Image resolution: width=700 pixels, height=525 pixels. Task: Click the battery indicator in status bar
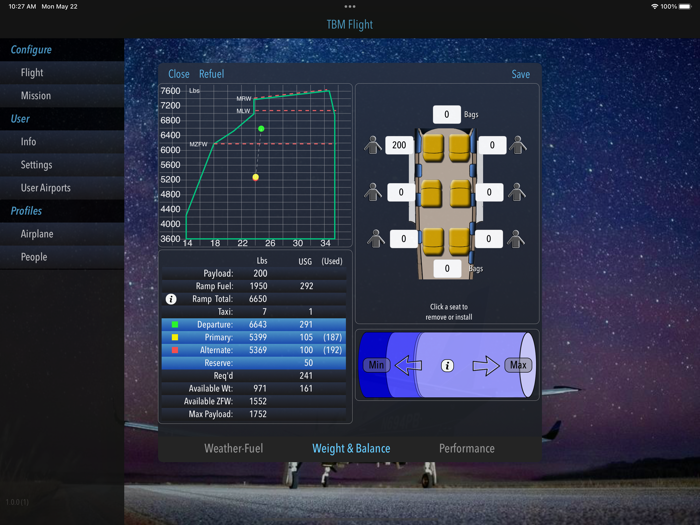pos(685,7)
